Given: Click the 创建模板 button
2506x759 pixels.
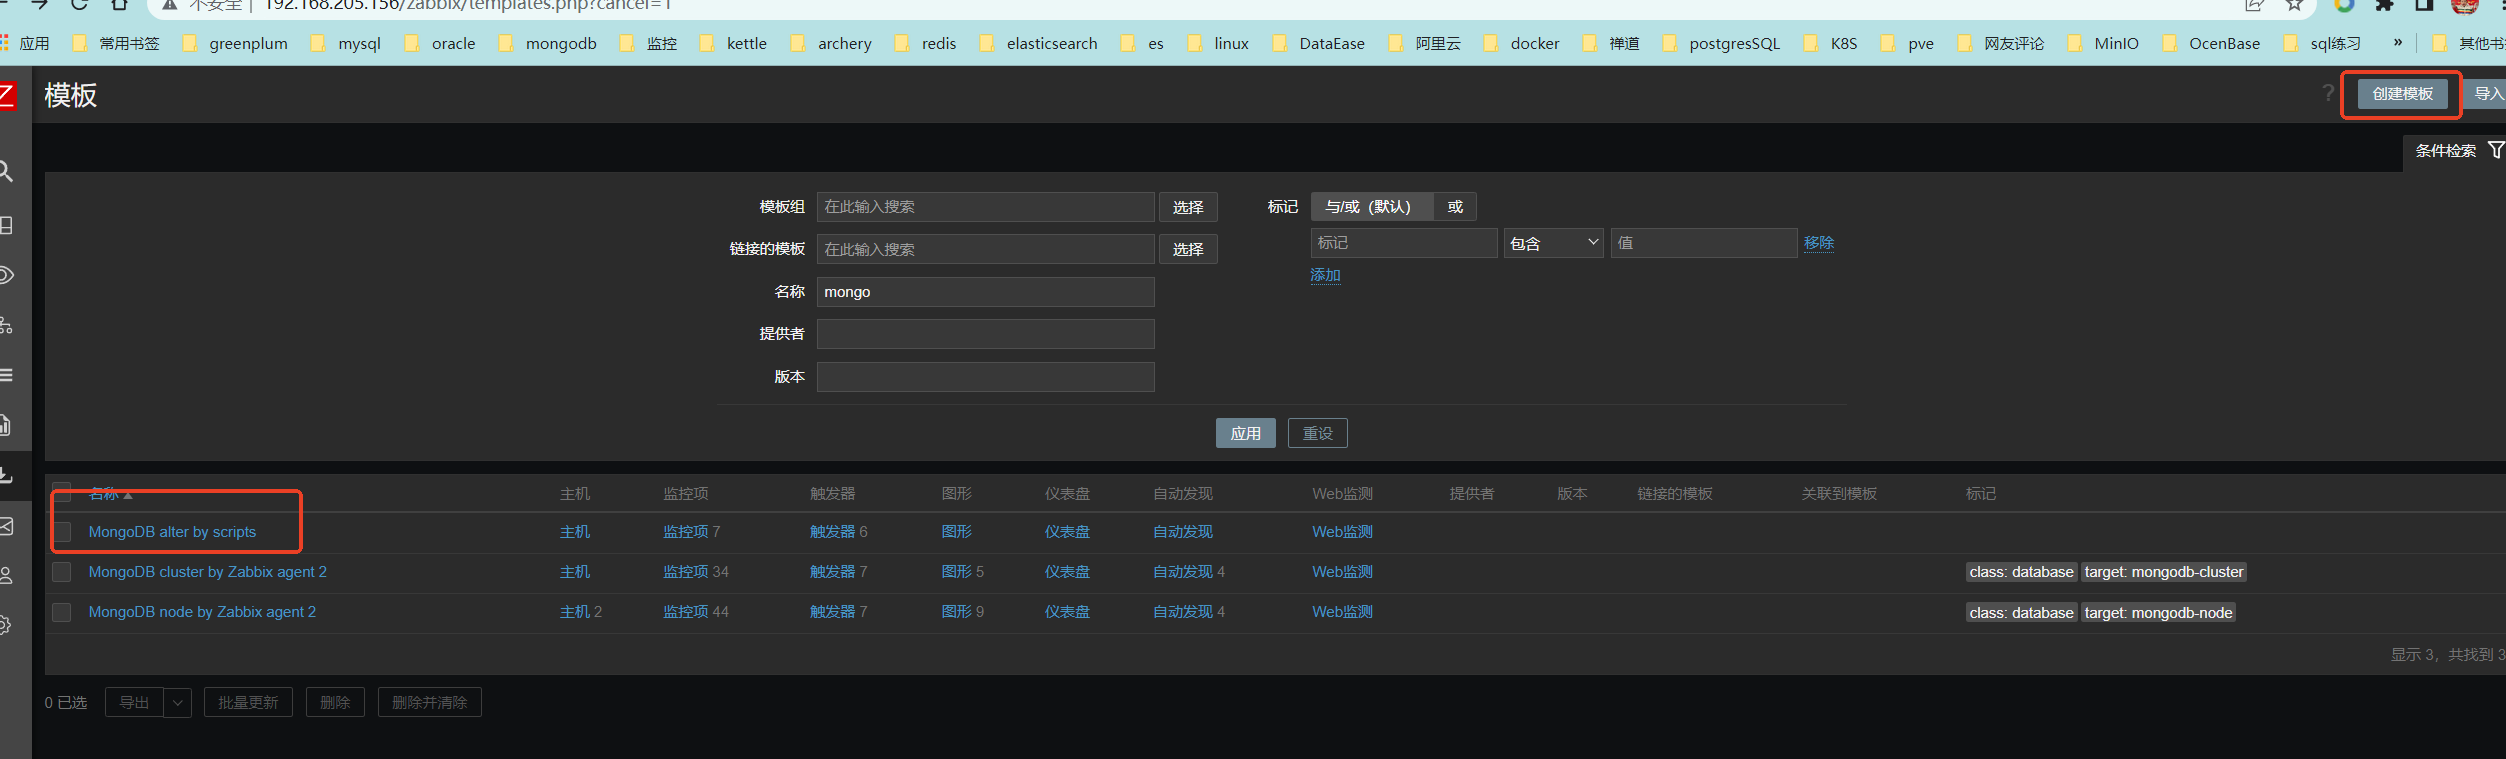Looking at the screenshot, I should 2403,94.
